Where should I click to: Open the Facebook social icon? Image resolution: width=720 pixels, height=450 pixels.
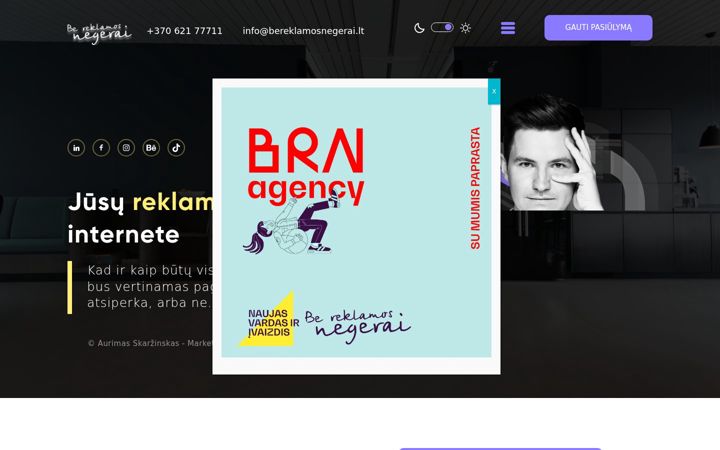point(101,148)
